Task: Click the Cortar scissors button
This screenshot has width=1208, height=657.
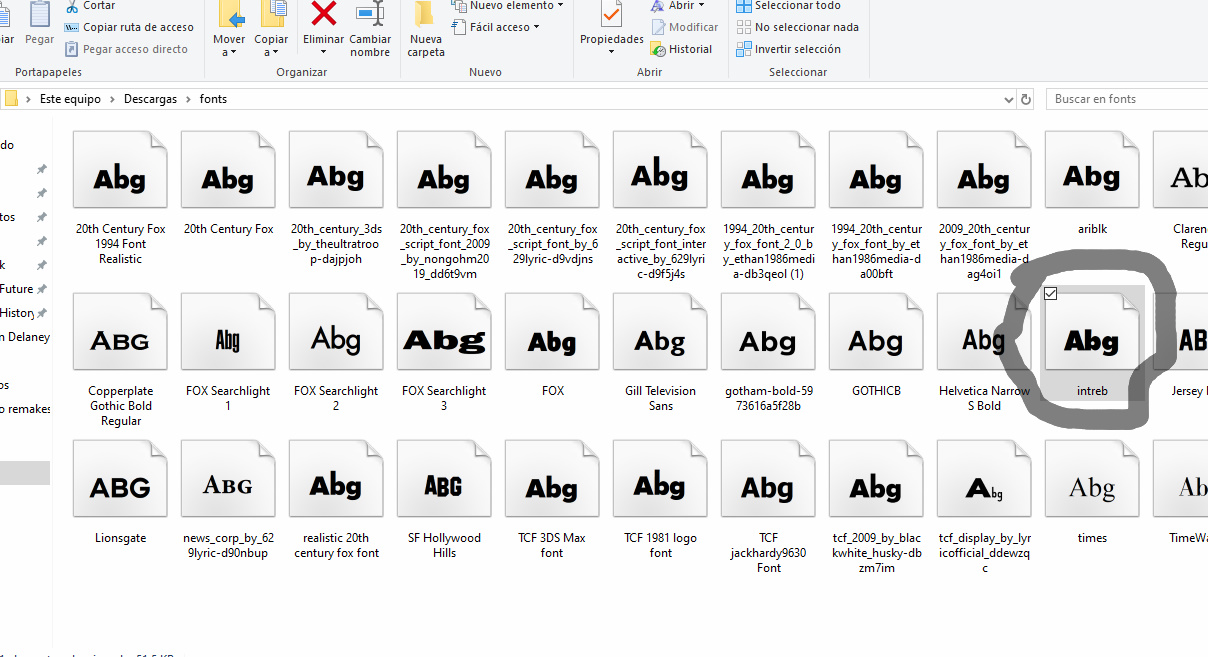Action: point(90,6)
